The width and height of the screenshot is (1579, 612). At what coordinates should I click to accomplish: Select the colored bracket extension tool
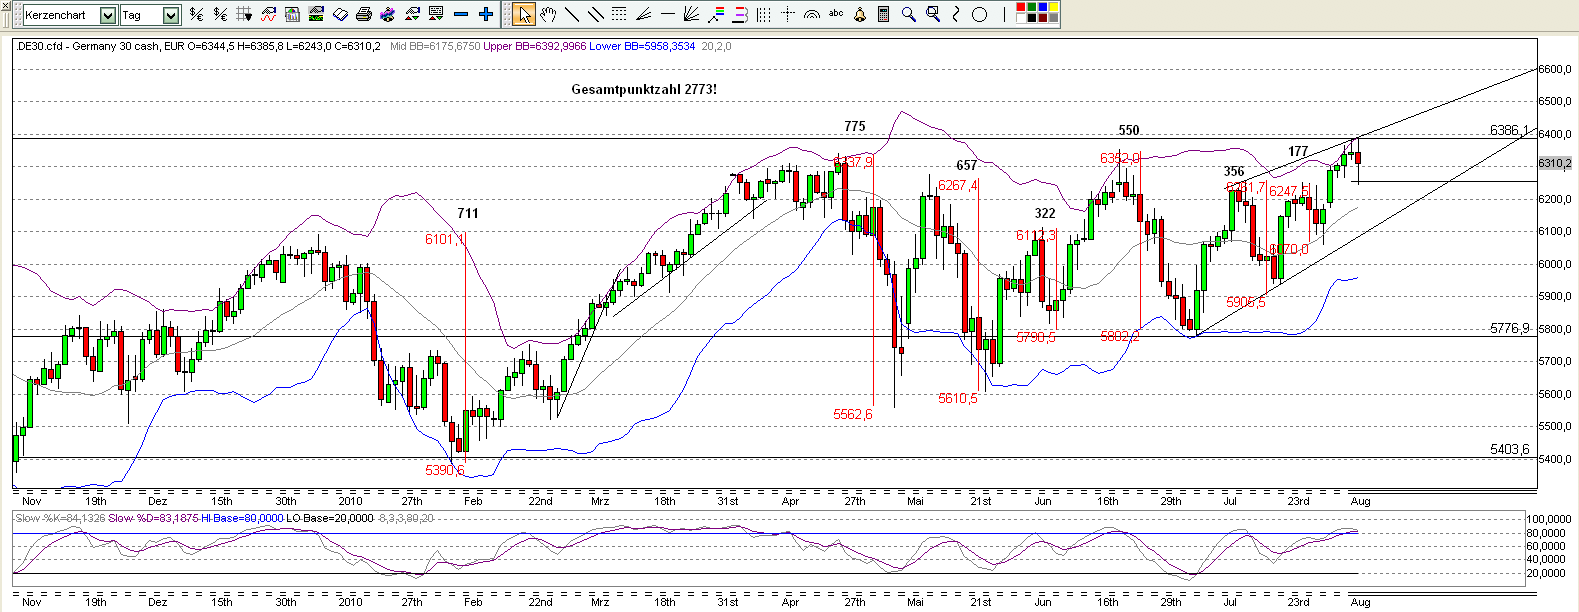click(740, 14)
